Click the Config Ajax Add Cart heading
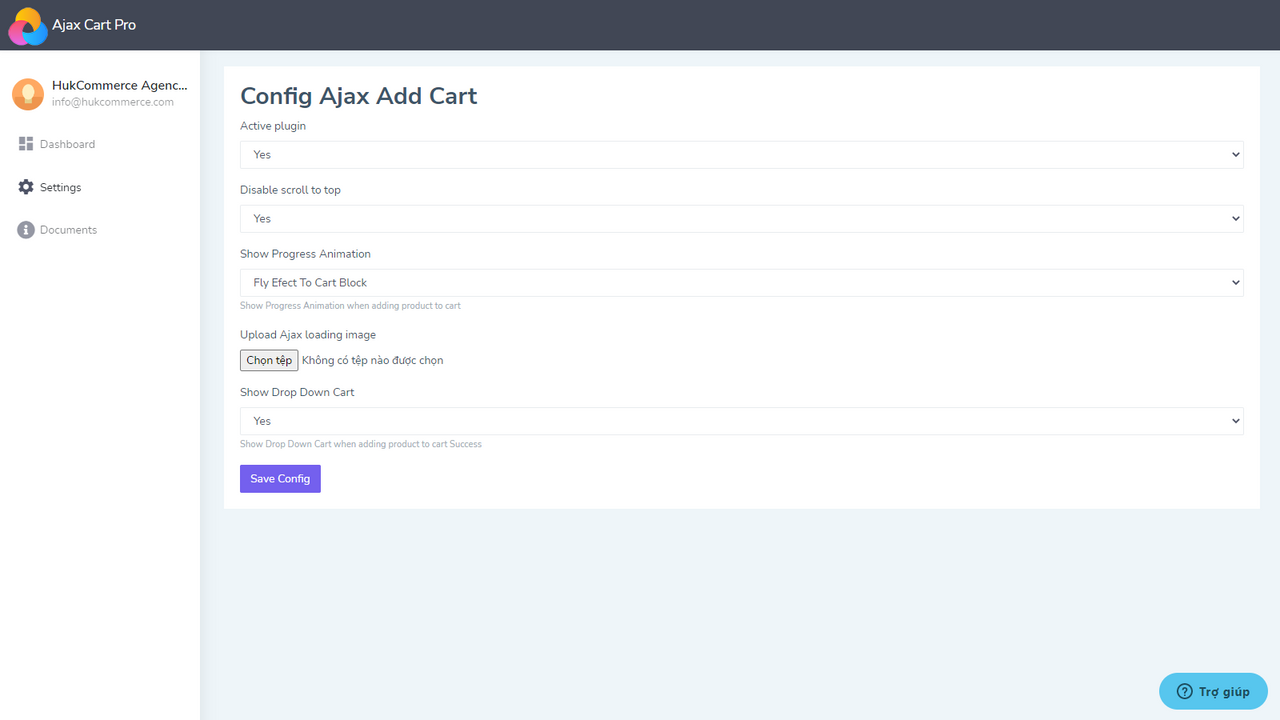The width and height of the screenshot is (1280, 720). coord(358,95)
